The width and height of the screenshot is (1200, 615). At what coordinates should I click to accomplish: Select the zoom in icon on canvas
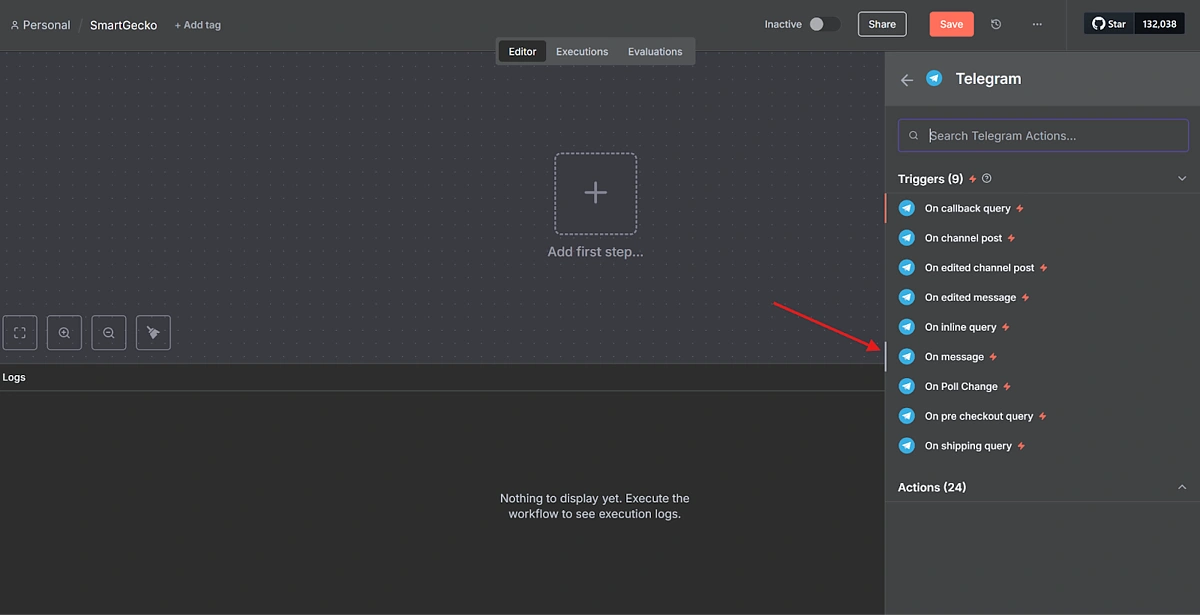coord(64,332)
